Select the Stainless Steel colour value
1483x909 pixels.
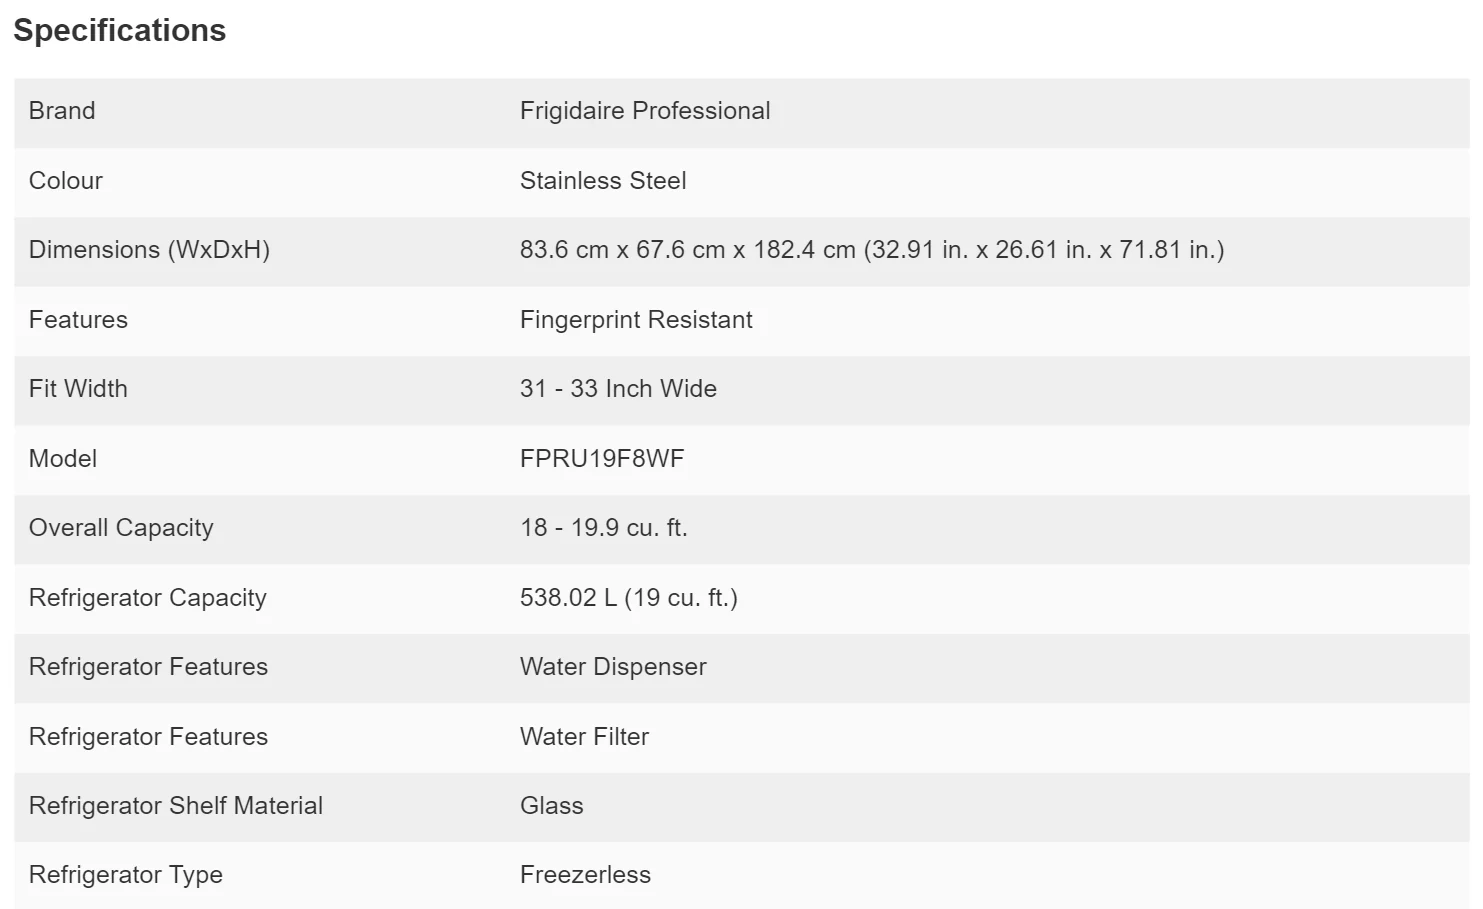[603, 181]
